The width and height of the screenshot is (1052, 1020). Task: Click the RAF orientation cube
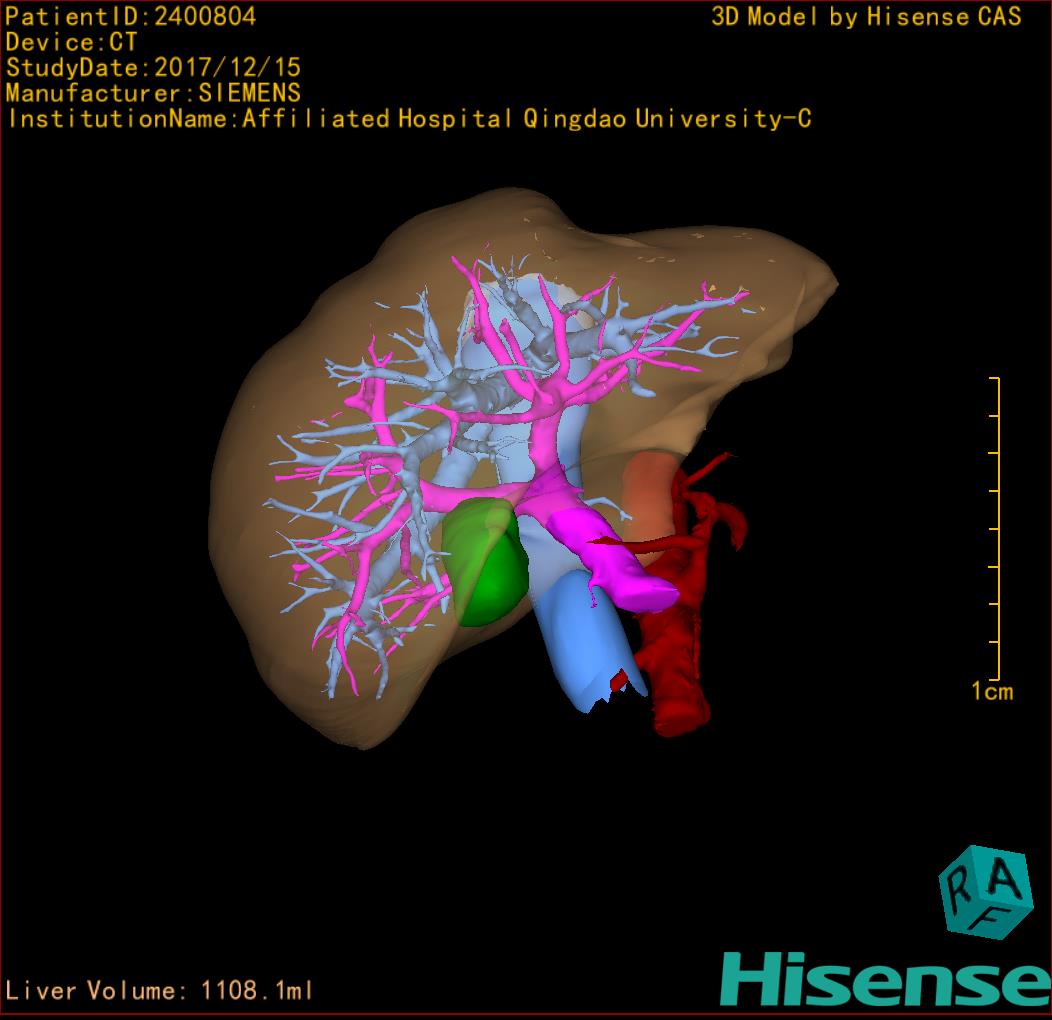pos(985,892)
